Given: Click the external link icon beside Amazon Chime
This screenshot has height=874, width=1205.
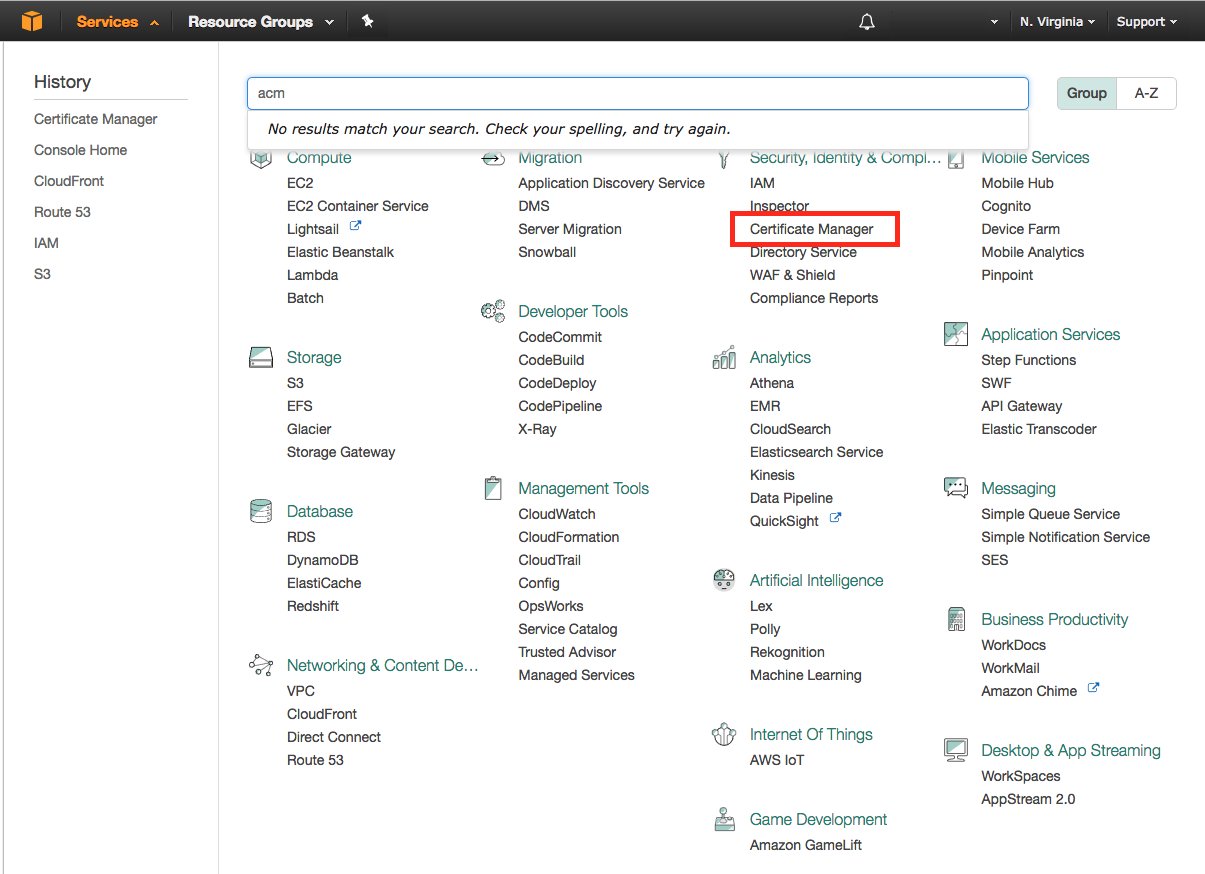Looking at the screenshot, I should [x=1093, y=690].
